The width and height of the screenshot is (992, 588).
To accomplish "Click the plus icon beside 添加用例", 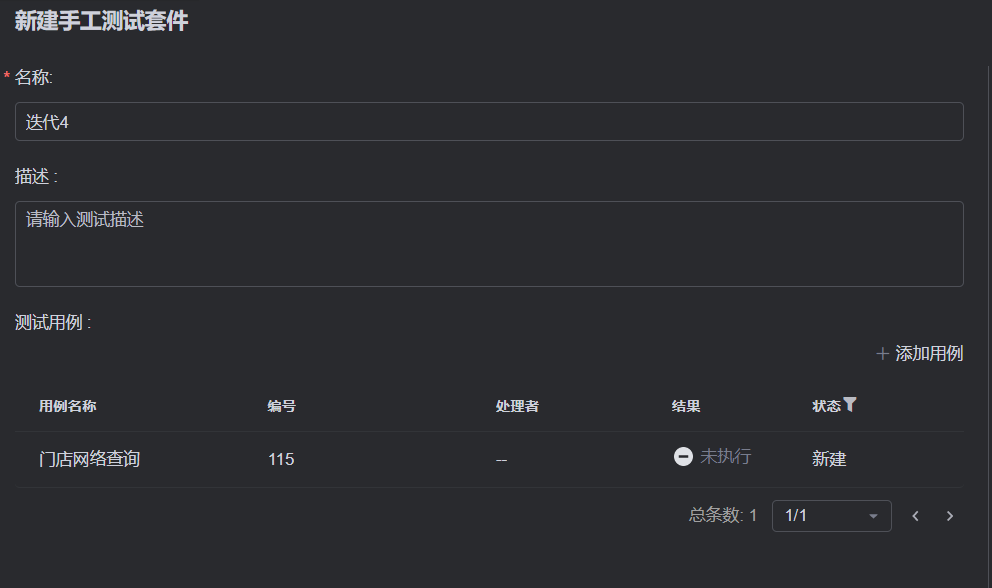I will [x=882, y=353].
